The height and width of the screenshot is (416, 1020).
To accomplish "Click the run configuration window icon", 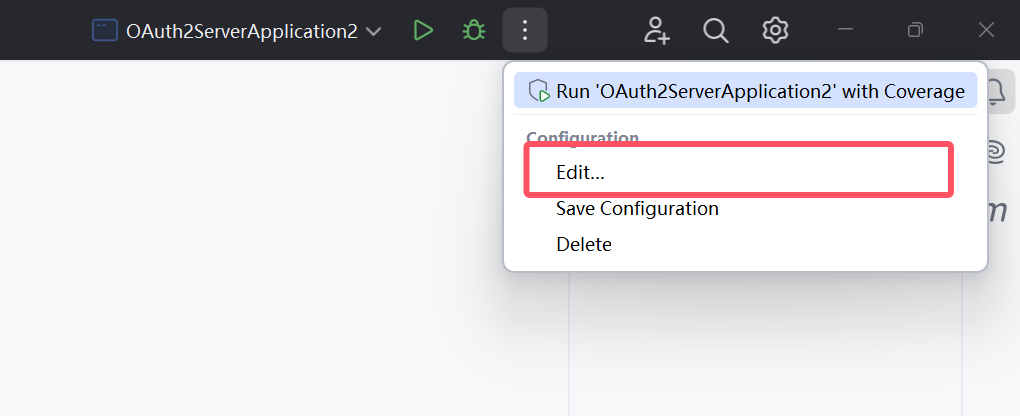I will click(x=105, y=30).
